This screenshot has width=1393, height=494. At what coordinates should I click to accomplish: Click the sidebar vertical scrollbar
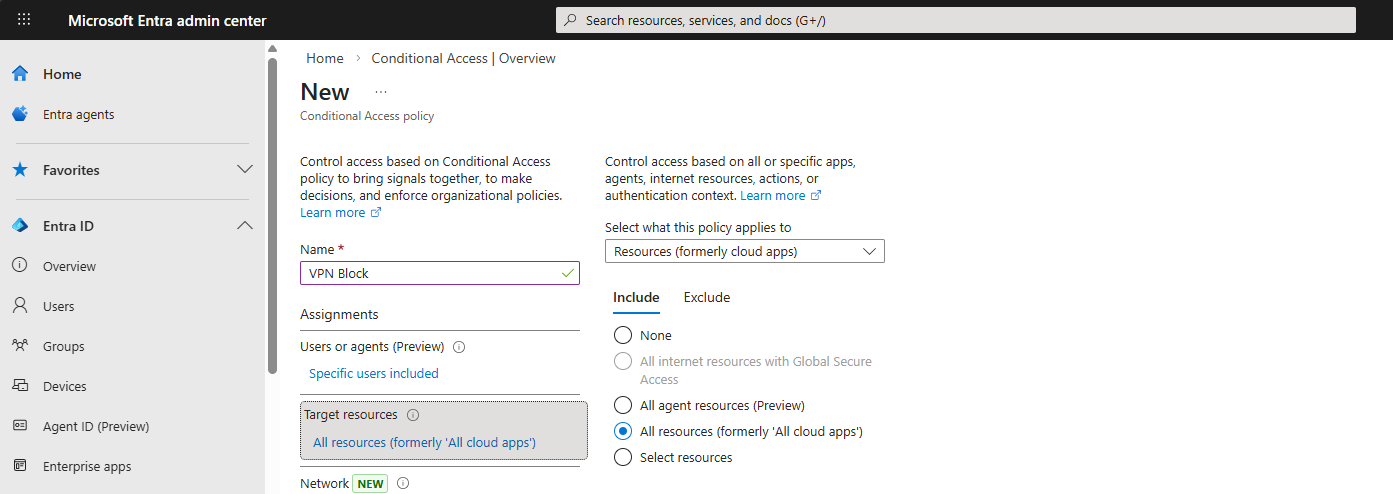tap(272, 215)
